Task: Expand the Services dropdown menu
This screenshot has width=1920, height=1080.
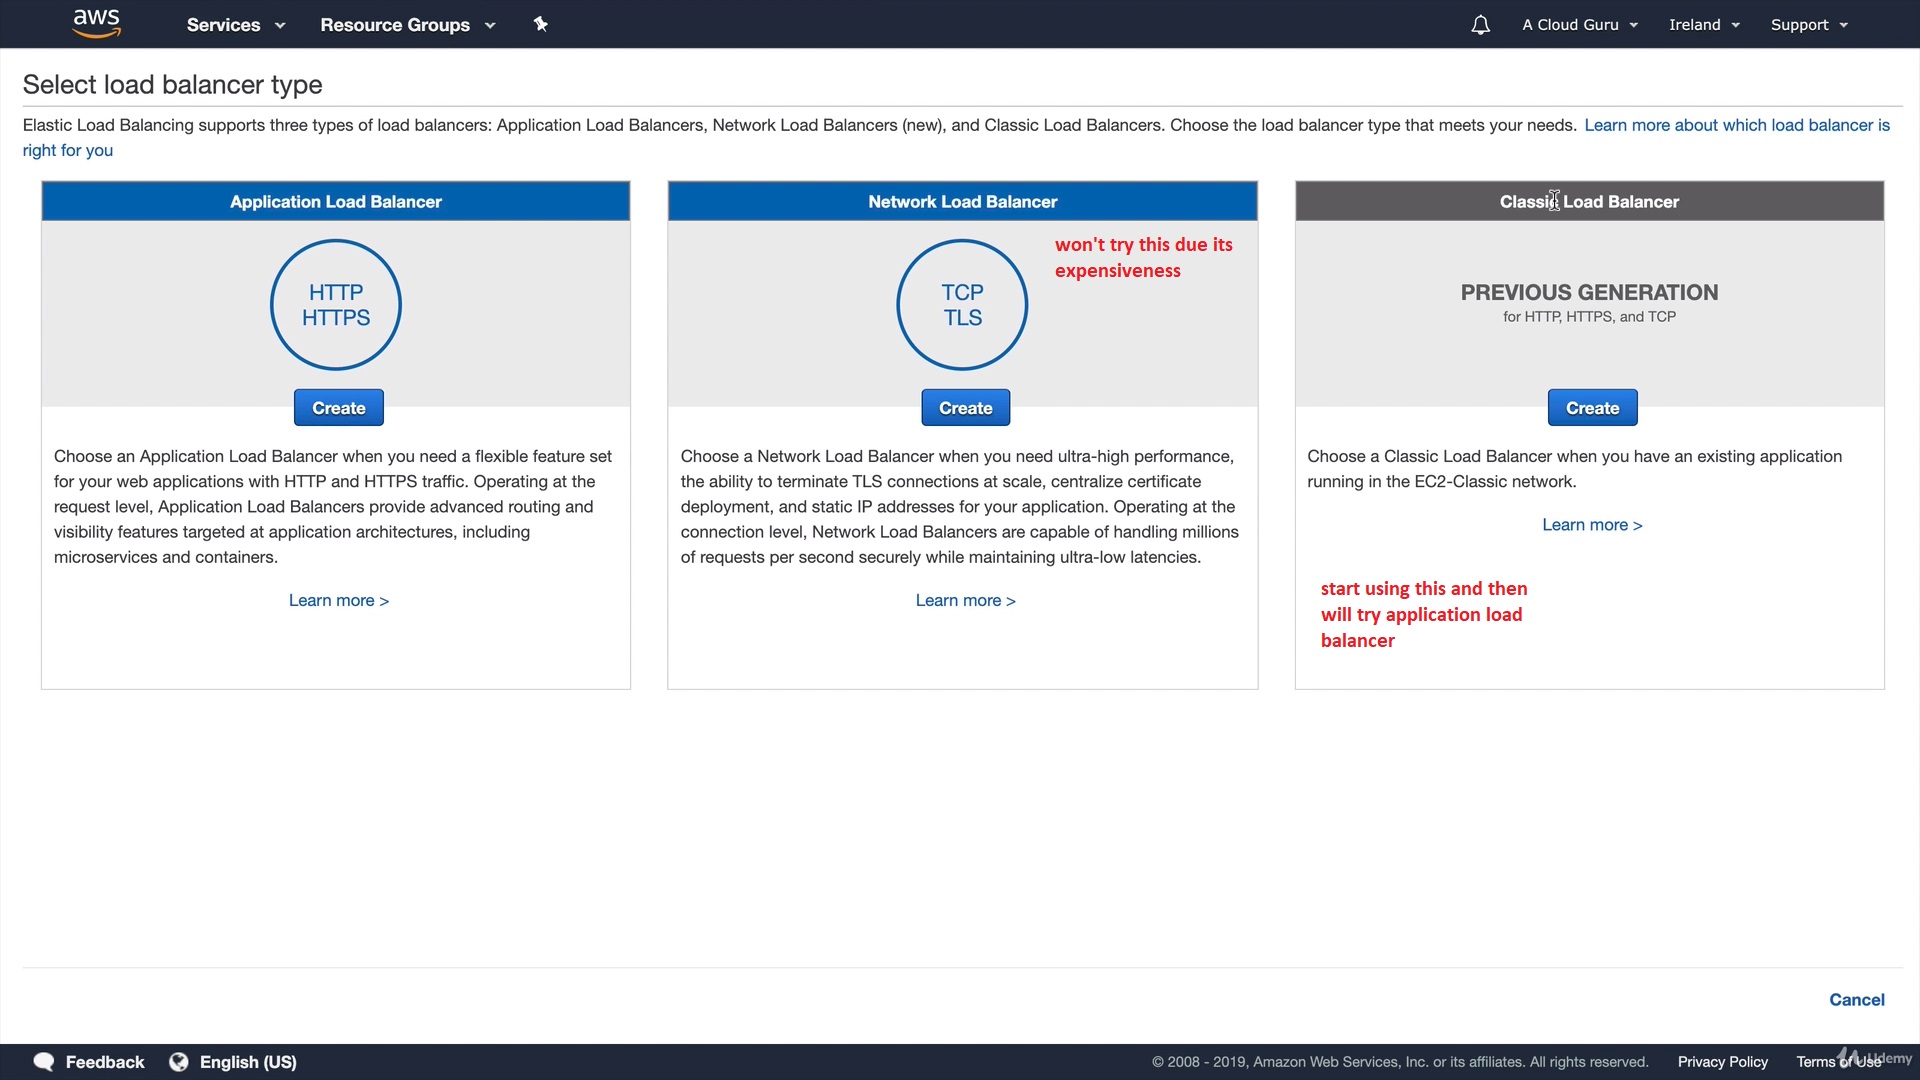Action: click(235, 25)
